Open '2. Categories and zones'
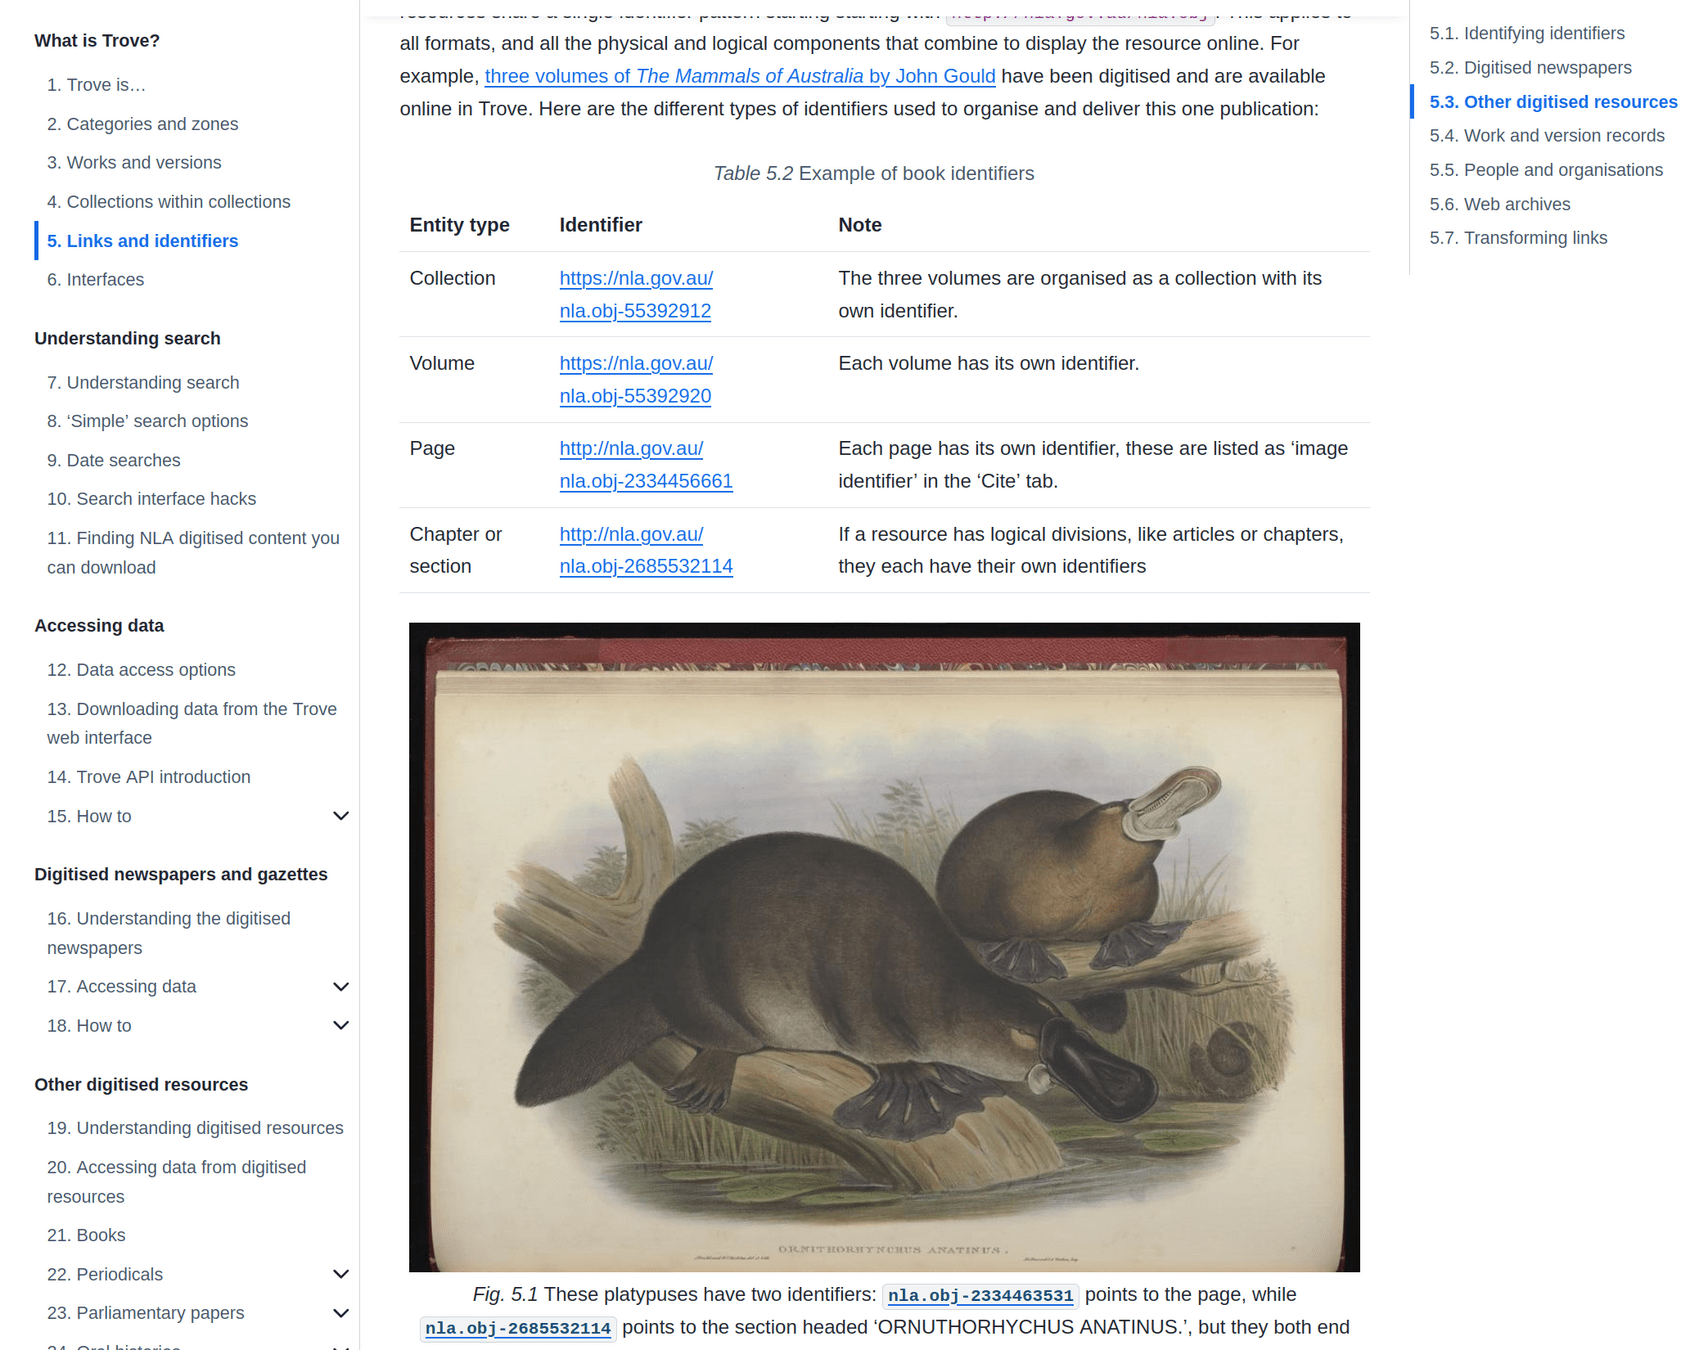The width and height of the screenshot is (1690, 1350). click(142, 124)
